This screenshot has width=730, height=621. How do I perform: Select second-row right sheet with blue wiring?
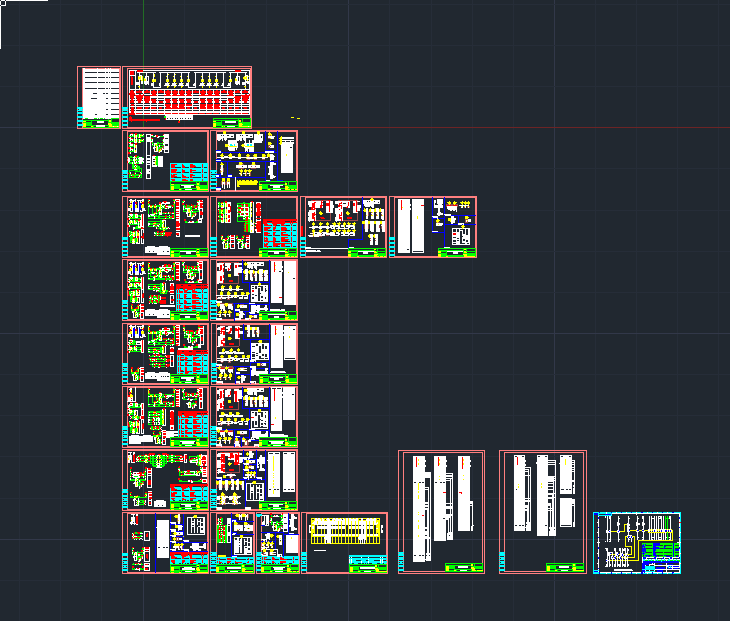[254, 160]
